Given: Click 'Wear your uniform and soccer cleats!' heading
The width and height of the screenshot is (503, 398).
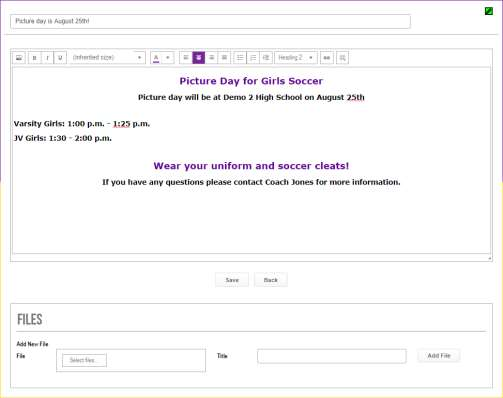Looking at the screenshot, I should click(251, 166).
